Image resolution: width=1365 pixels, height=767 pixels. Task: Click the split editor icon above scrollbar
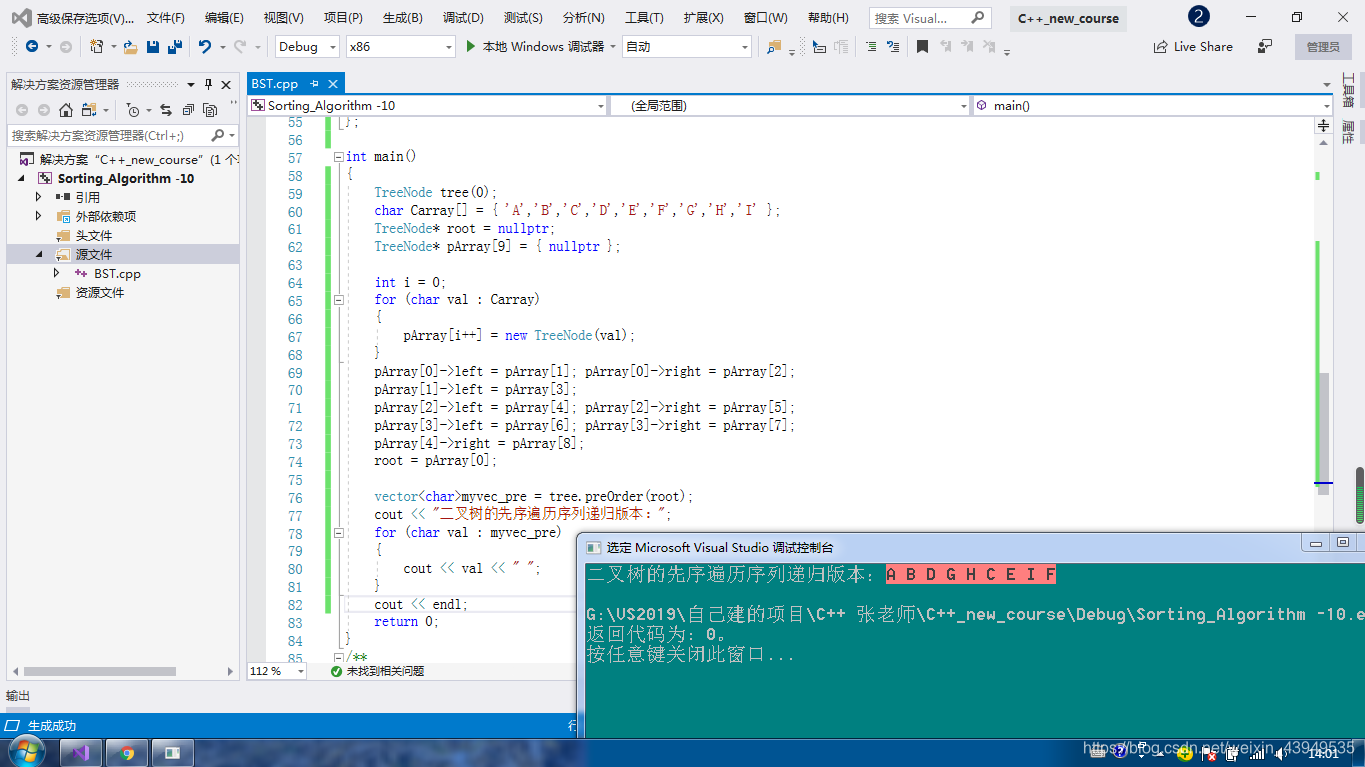[1324, 125]
